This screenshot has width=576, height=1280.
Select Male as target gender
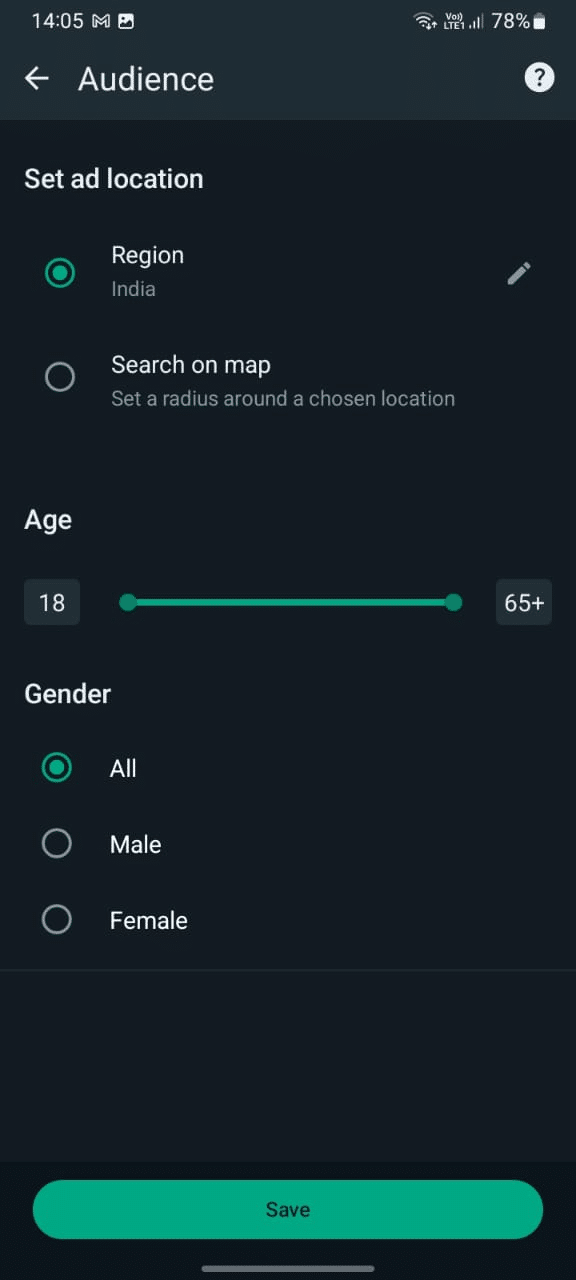coord(57,843)
